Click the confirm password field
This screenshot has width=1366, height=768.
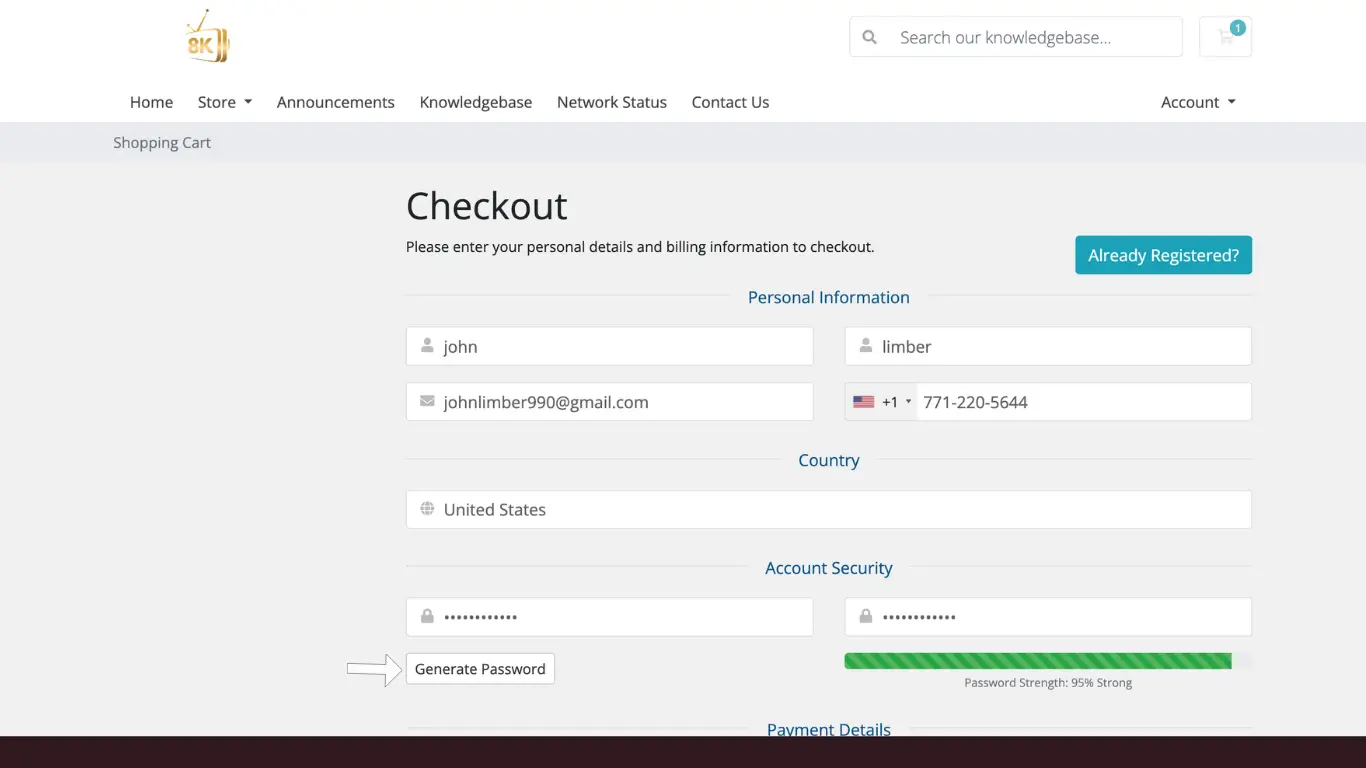tap(1048, 617)
